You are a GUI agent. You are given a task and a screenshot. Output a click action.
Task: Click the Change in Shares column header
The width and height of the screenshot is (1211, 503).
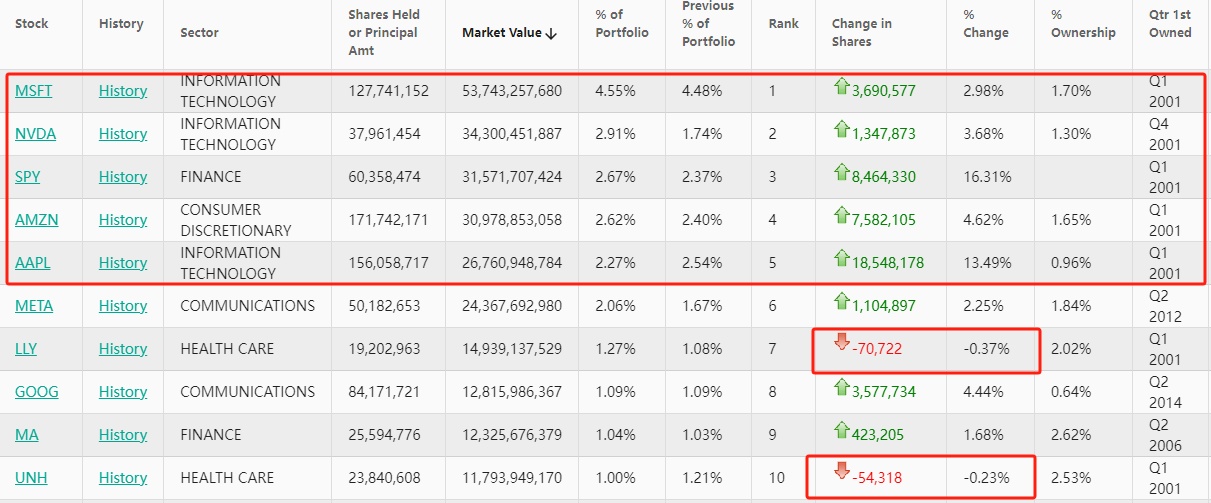[861, 33]
